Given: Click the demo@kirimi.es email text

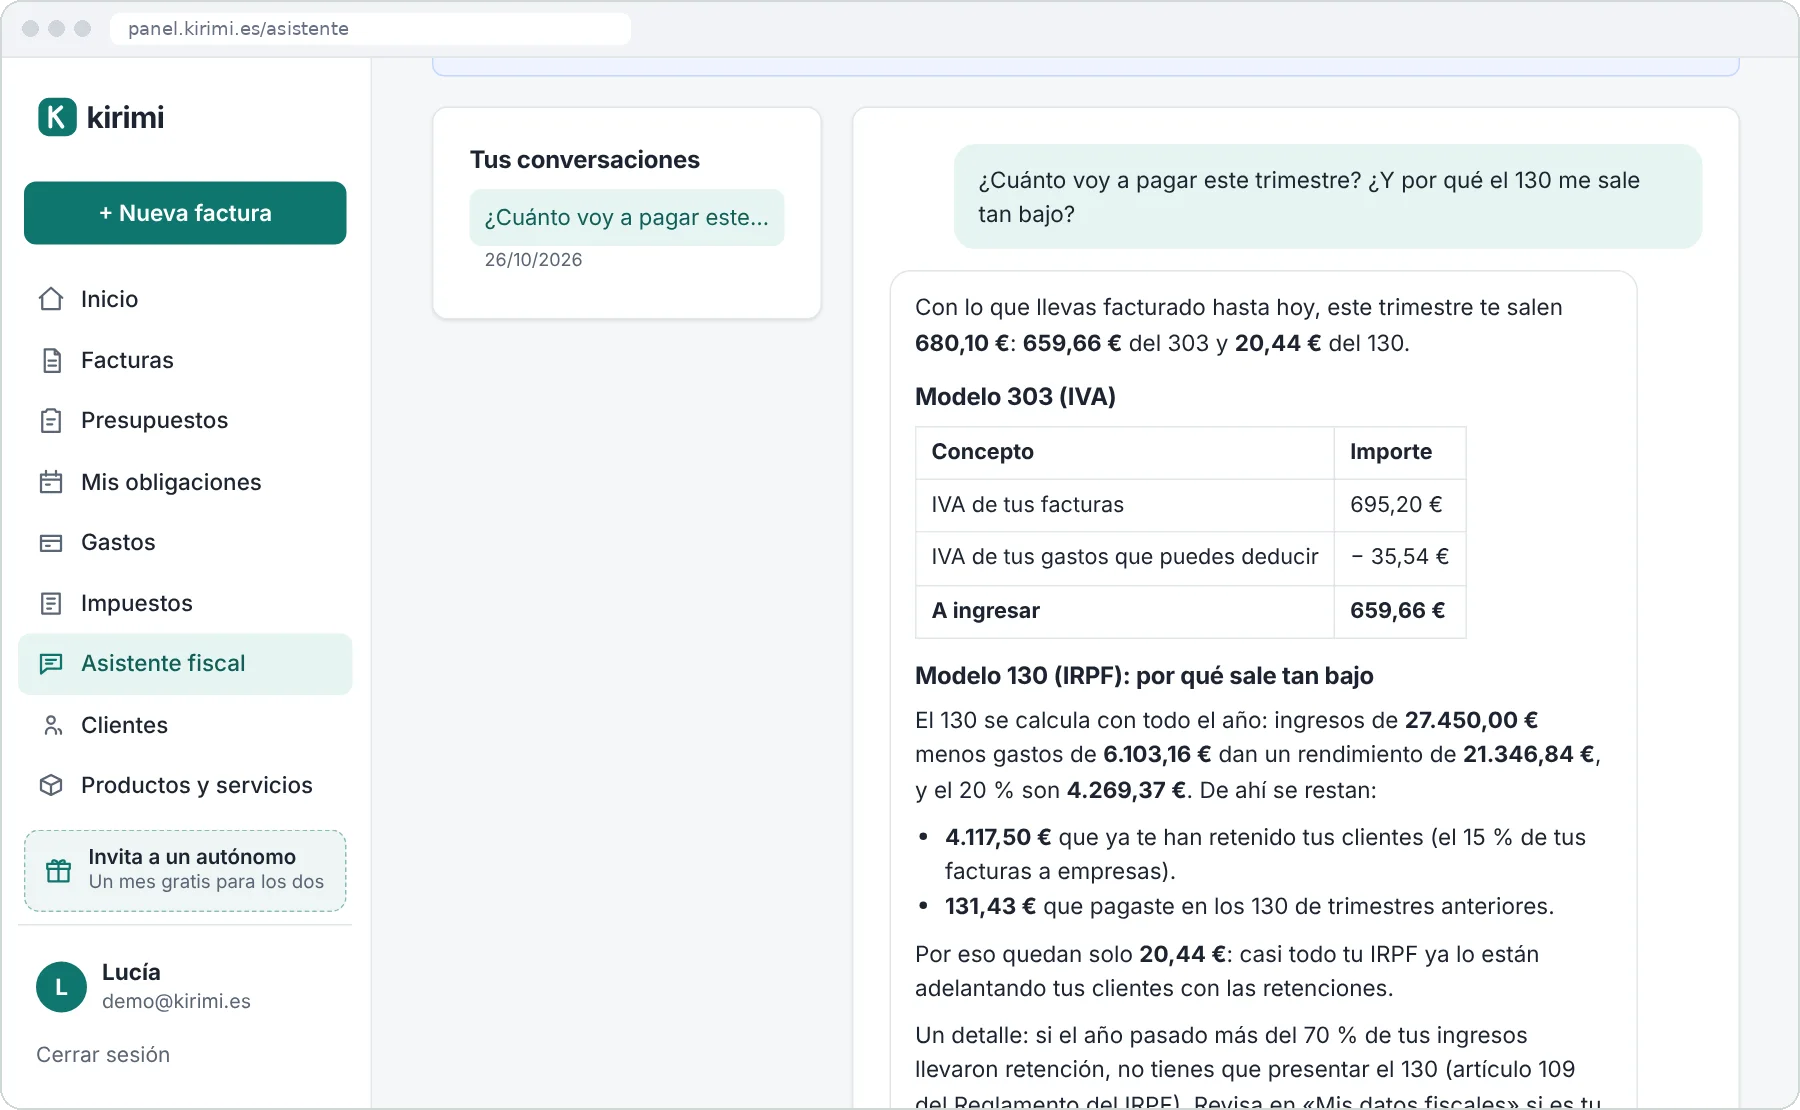Looking at the screenshot, I should 176,1002.
